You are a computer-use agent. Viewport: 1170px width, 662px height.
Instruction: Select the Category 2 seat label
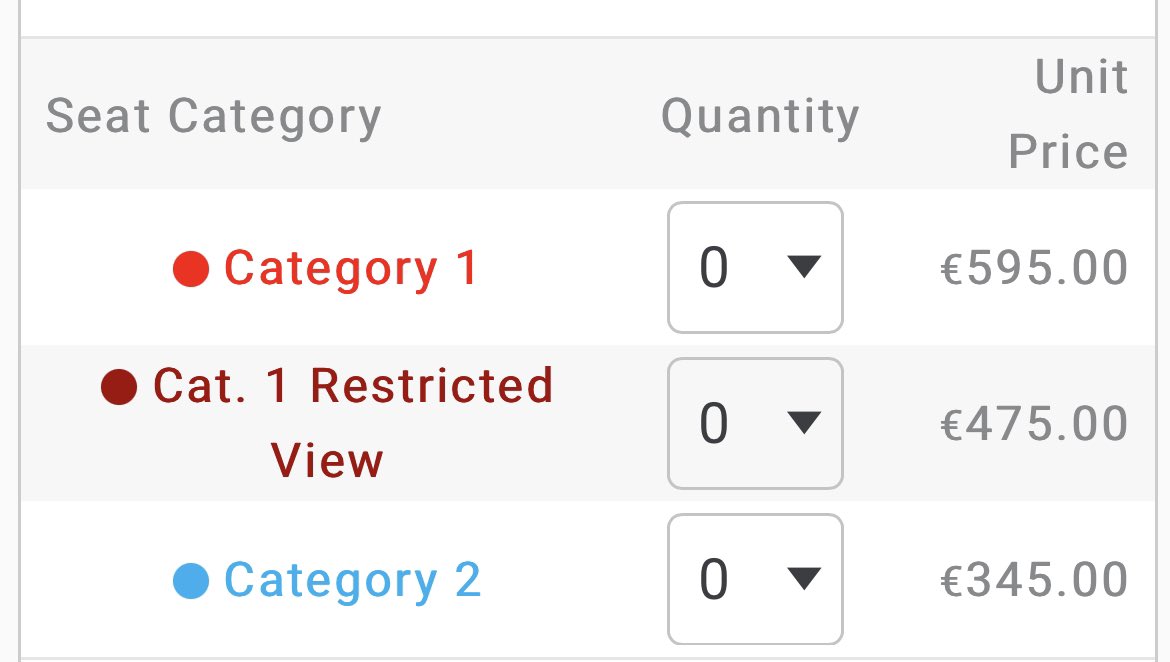352,581
